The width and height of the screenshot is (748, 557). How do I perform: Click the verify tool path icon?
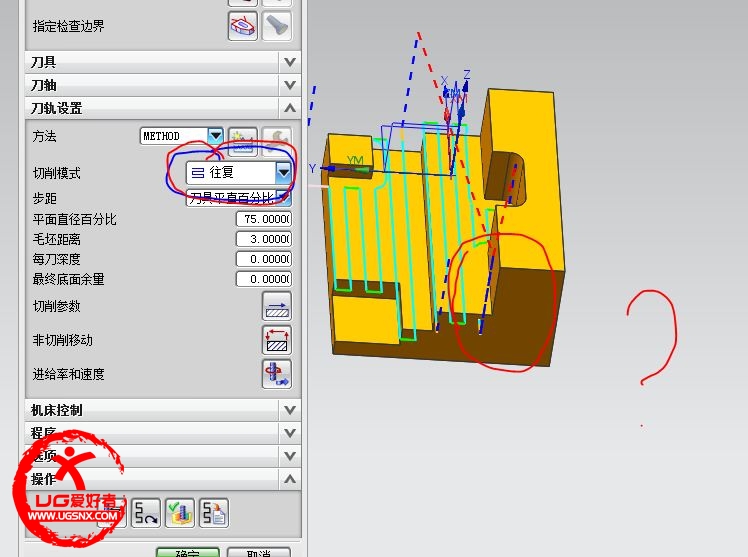click(179, 513)
